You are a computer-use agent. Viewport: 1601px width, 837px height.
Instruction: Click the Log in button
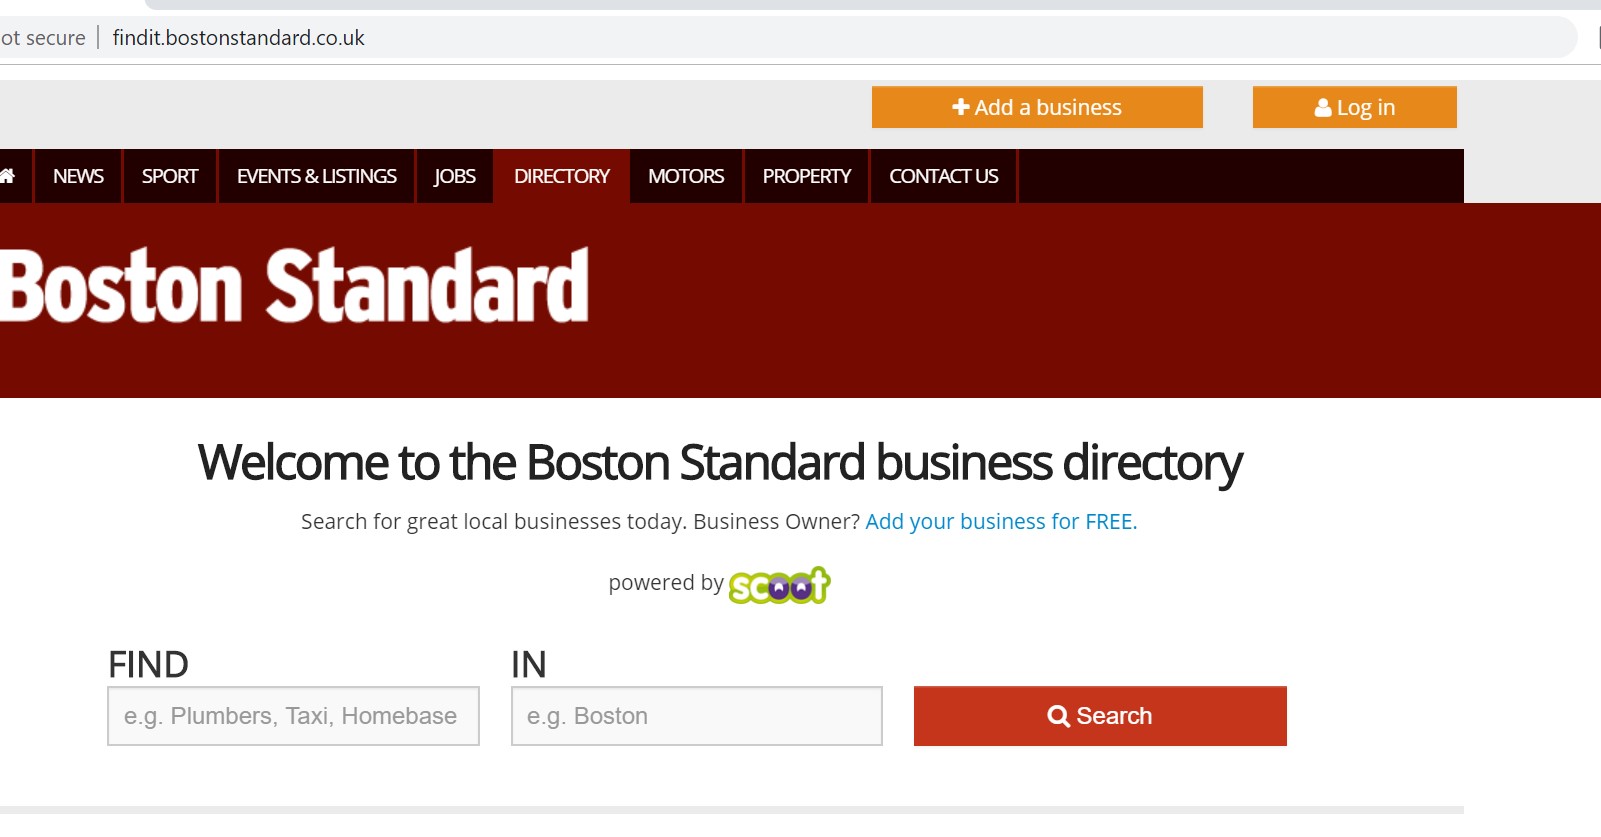(1355, 107)
